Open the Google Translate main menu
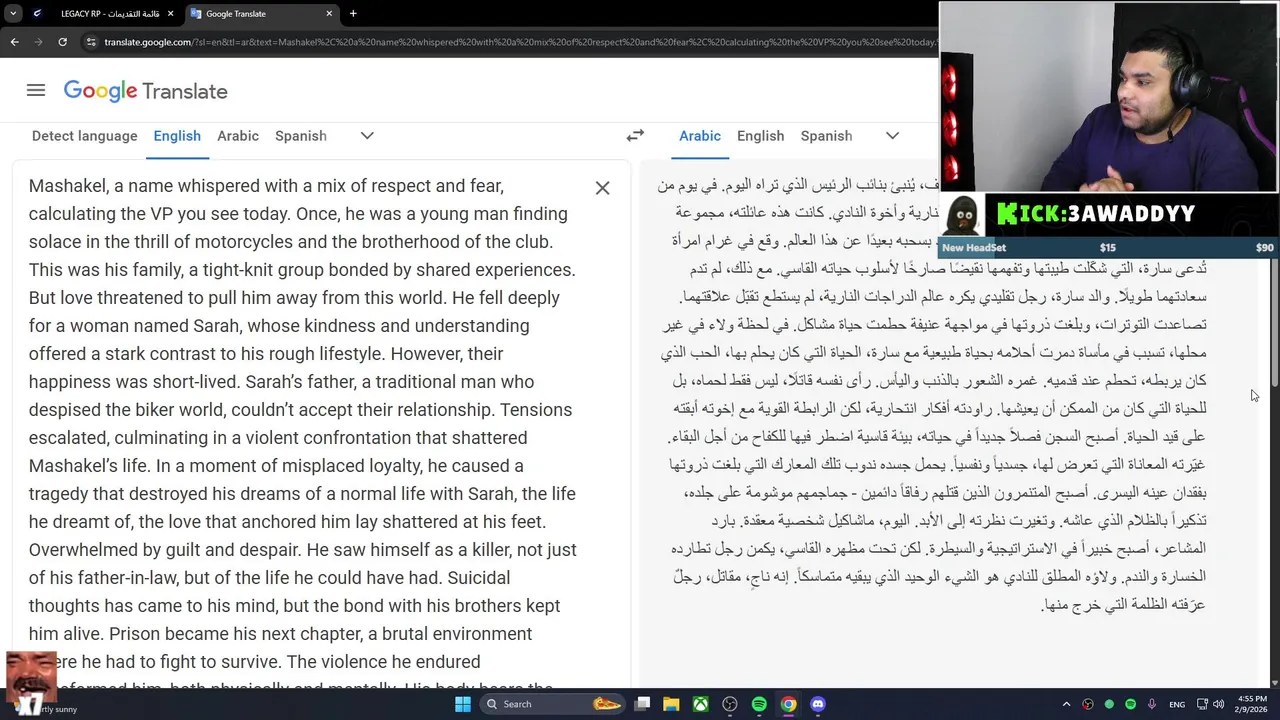The width and height of the screenshot is (1280, 720). 36,91
